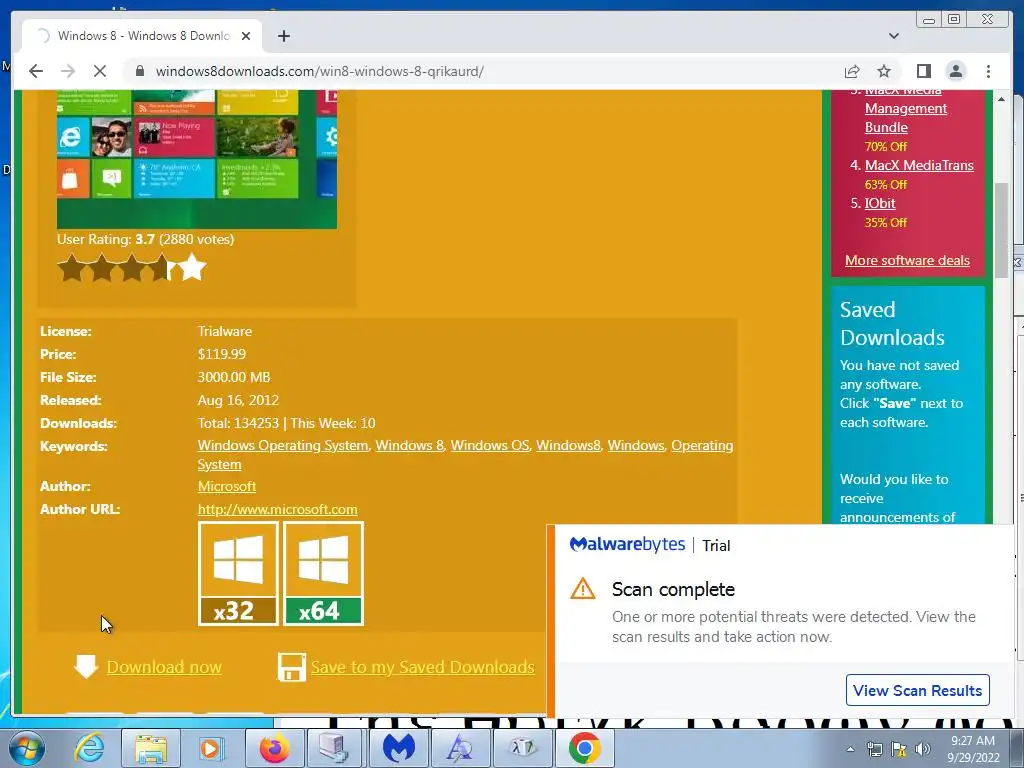The width and height of the screenshot is (1024, 768).
Task: Click '3000.00 MB' file size value
Action: [234, 377]
